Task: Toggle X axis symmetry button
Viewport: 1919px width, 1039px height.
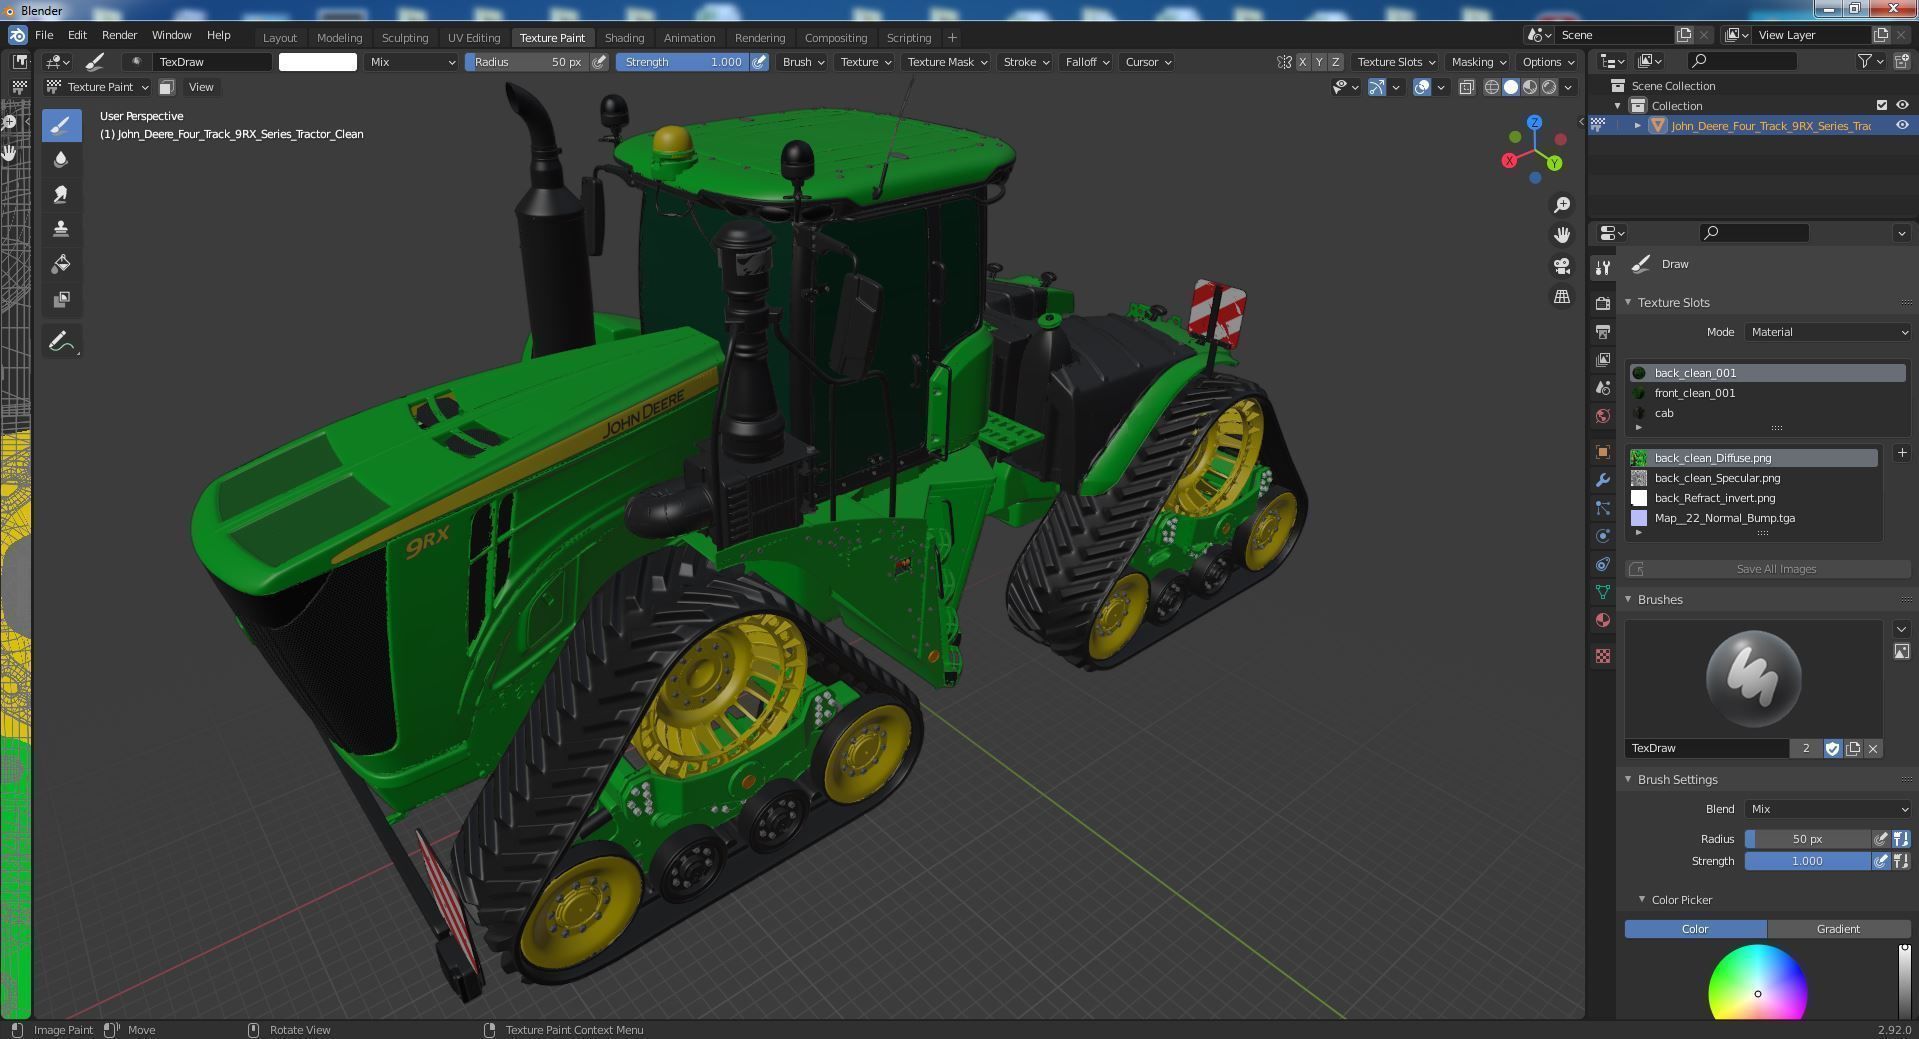Action: coord(1302,62)
